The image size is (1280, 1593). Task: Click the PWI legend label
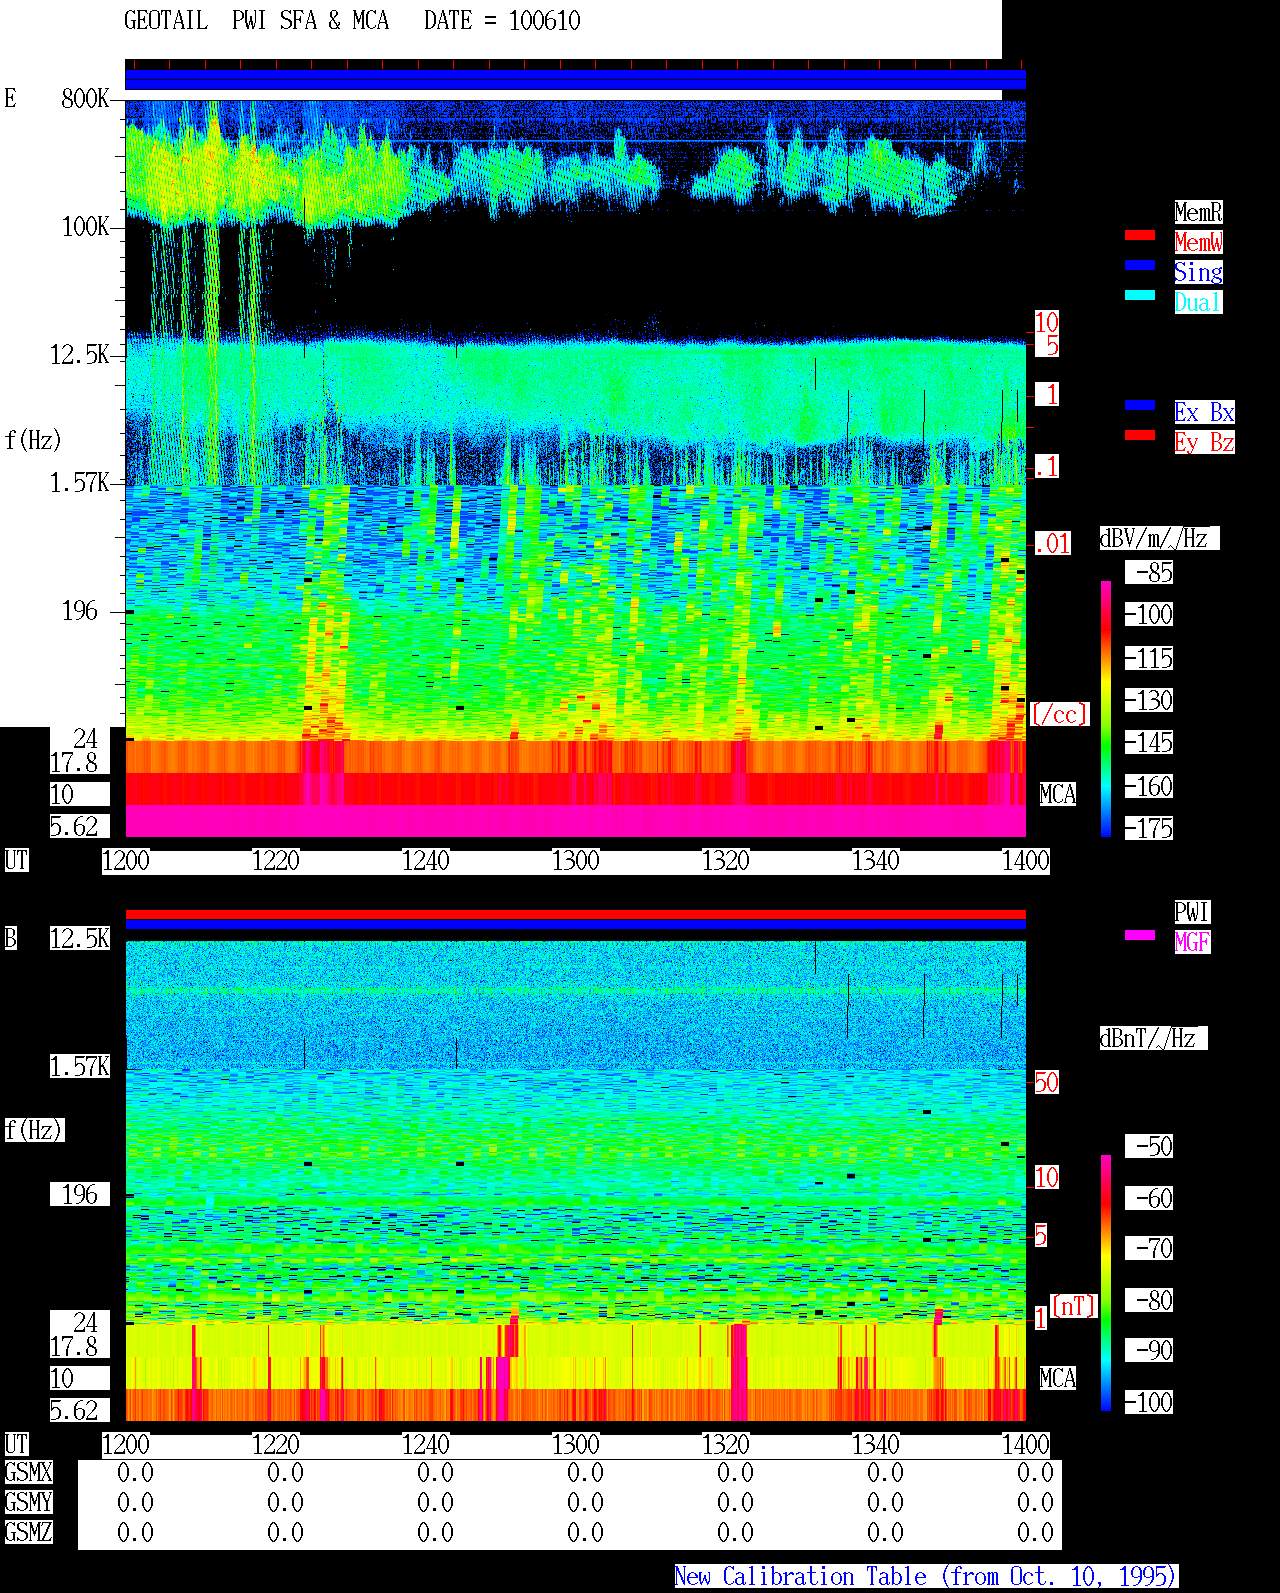coord(1192,912)
